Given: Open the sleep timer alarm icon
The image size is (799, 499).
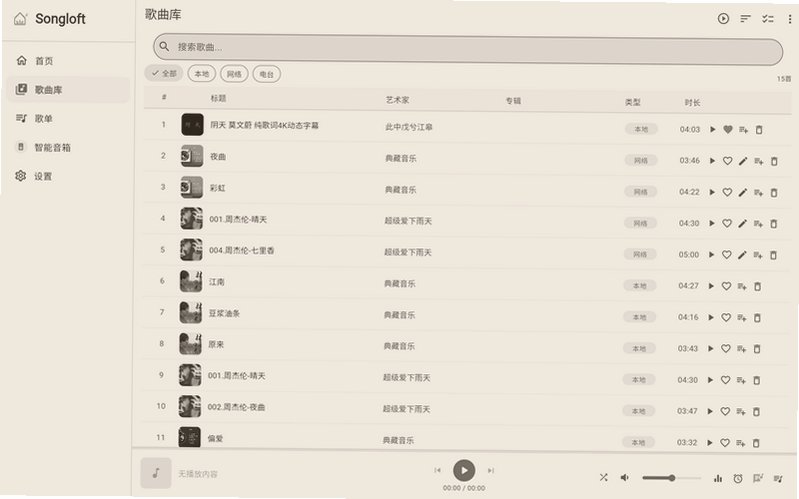Looking at the screenshot, I should pos(737,478).
